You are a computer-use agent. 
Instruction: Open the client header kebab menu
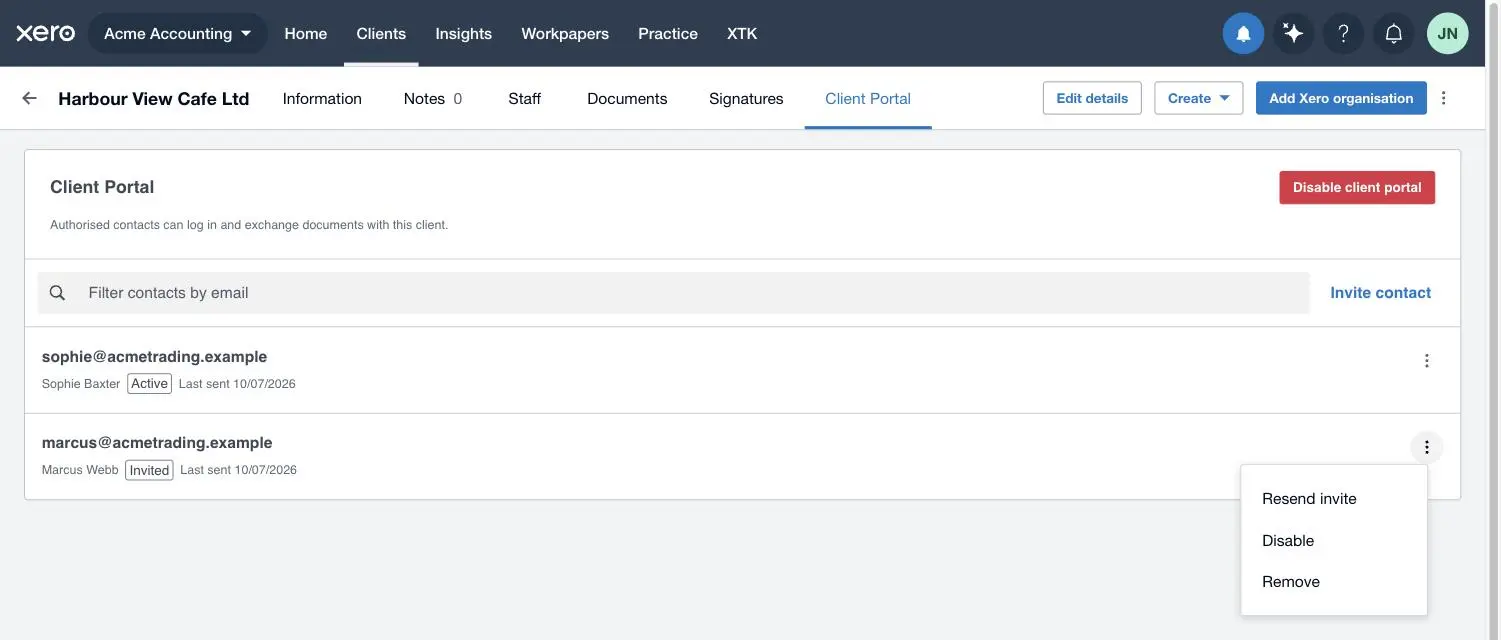(1443, 98)
